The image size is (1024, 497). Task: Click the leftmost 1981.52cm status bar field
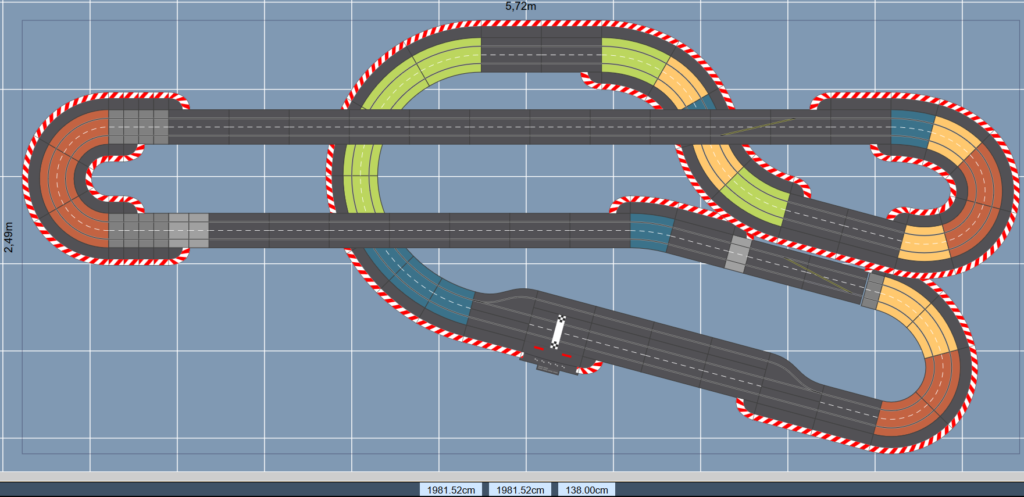(453, 490)
